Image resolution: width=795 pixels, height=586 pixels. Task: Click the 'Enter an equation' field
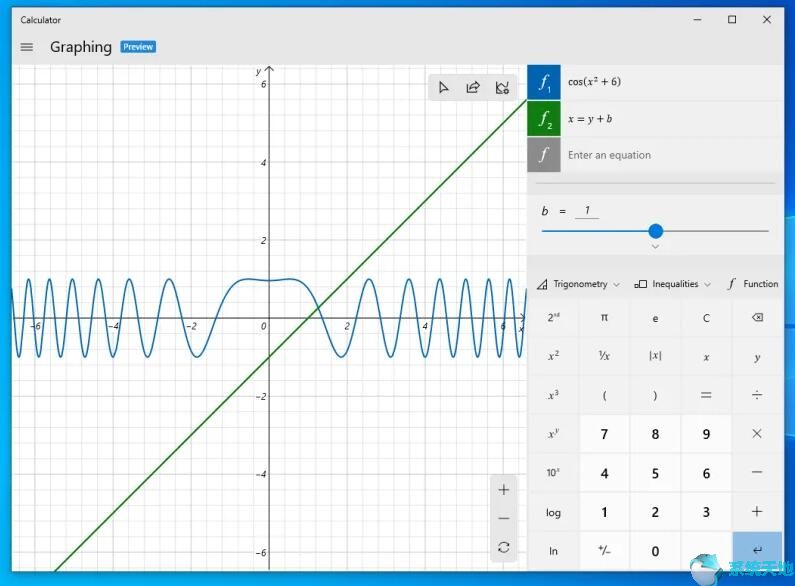tap(672, 155)
